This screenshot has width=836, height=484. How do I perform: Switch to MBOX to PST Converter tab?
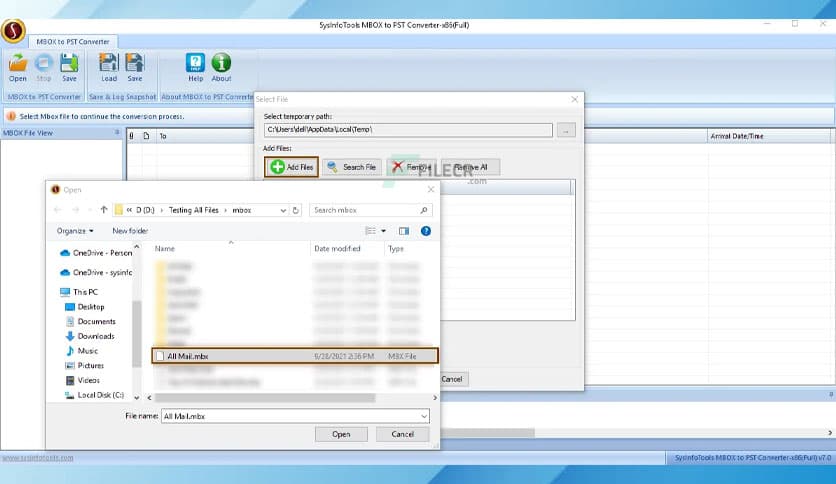click(x=73, y=42)
